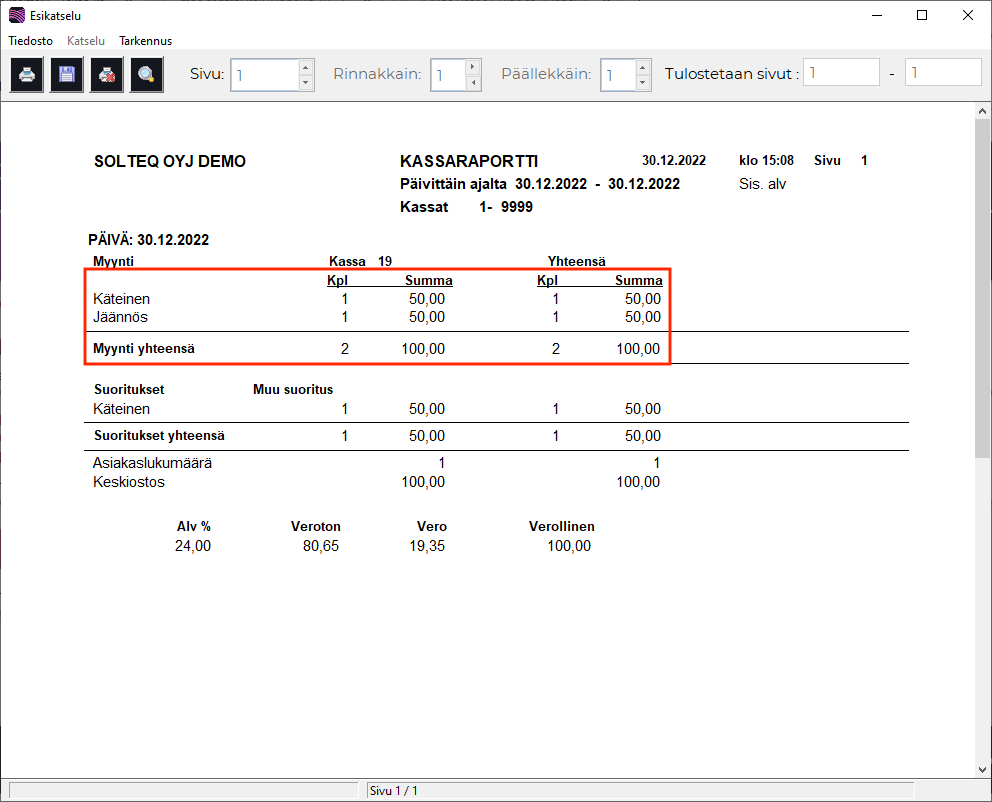Increase the Päällekkäin value with up arrow
This screenshot has width=992, height=802.
coord(643,67)
